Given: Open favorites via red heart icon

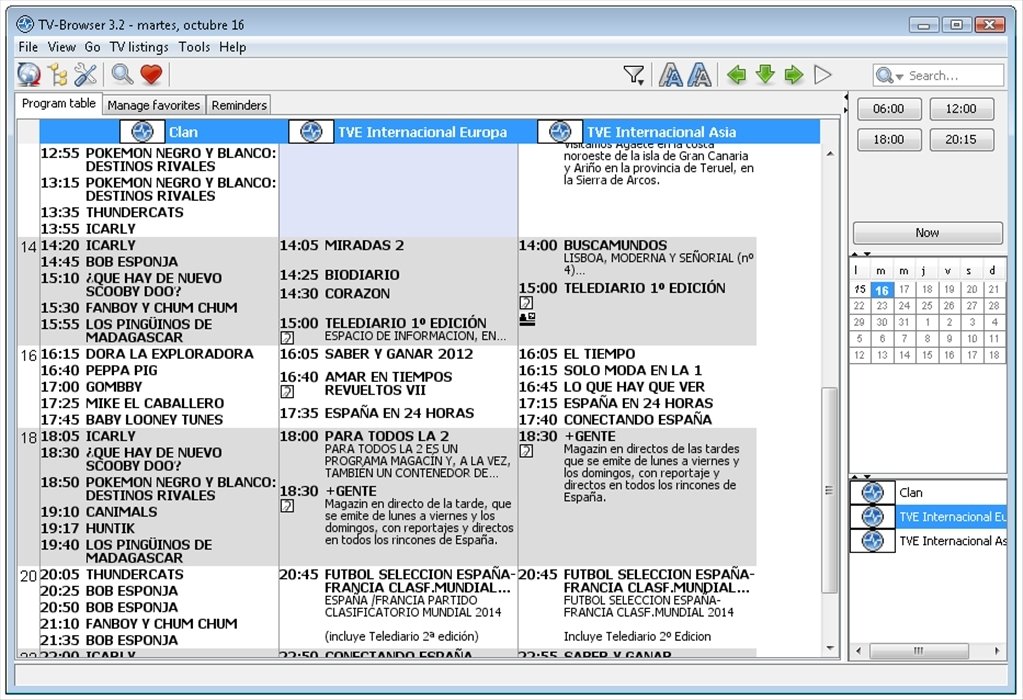Looking at the screenshot, I should (151, 75).
